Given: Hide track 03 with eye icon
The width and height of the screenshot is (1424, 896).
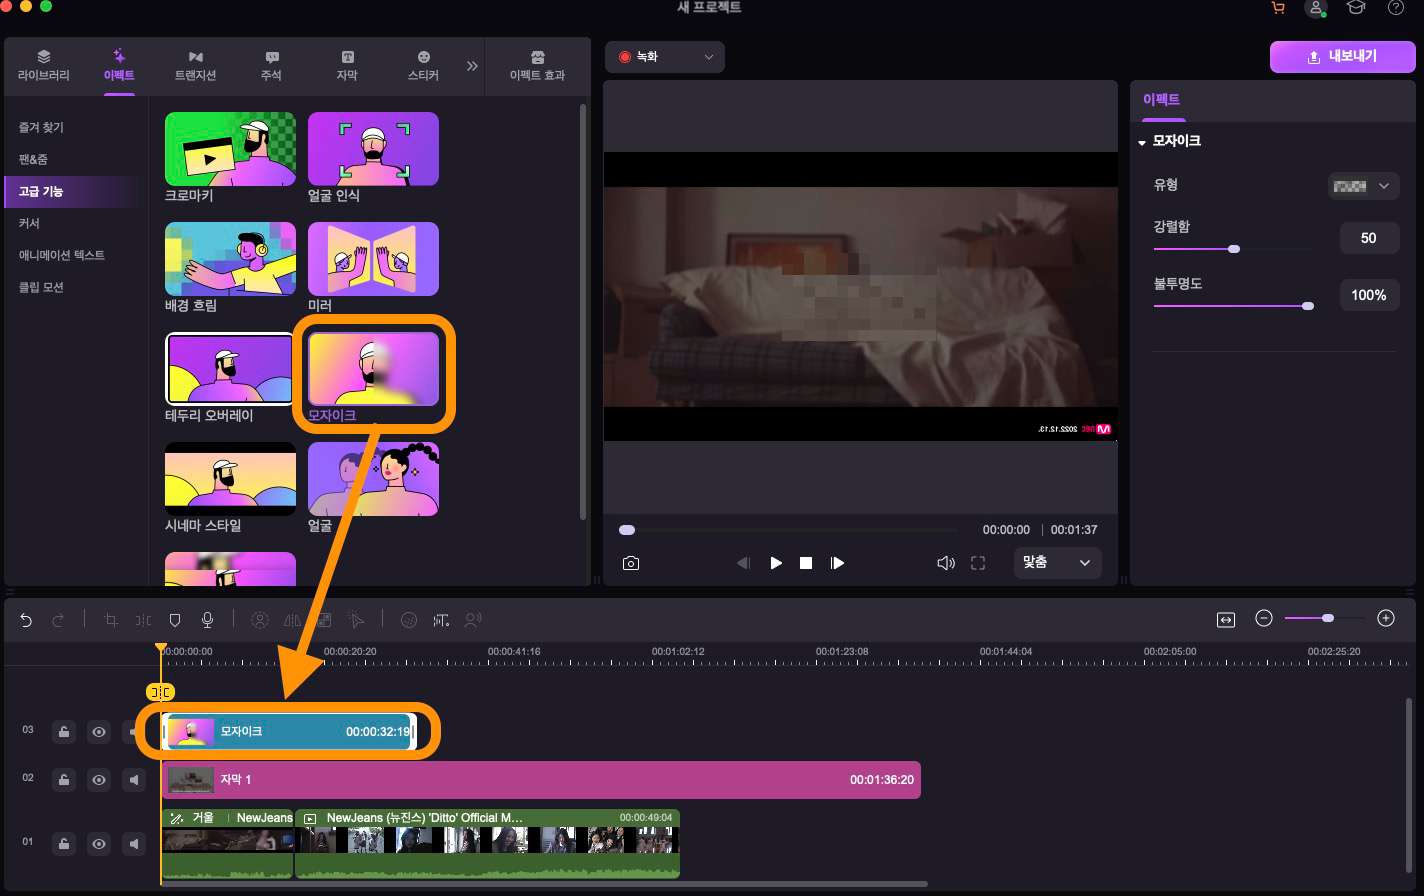Looking at the screenshot, I should click(x=99, y=732).
